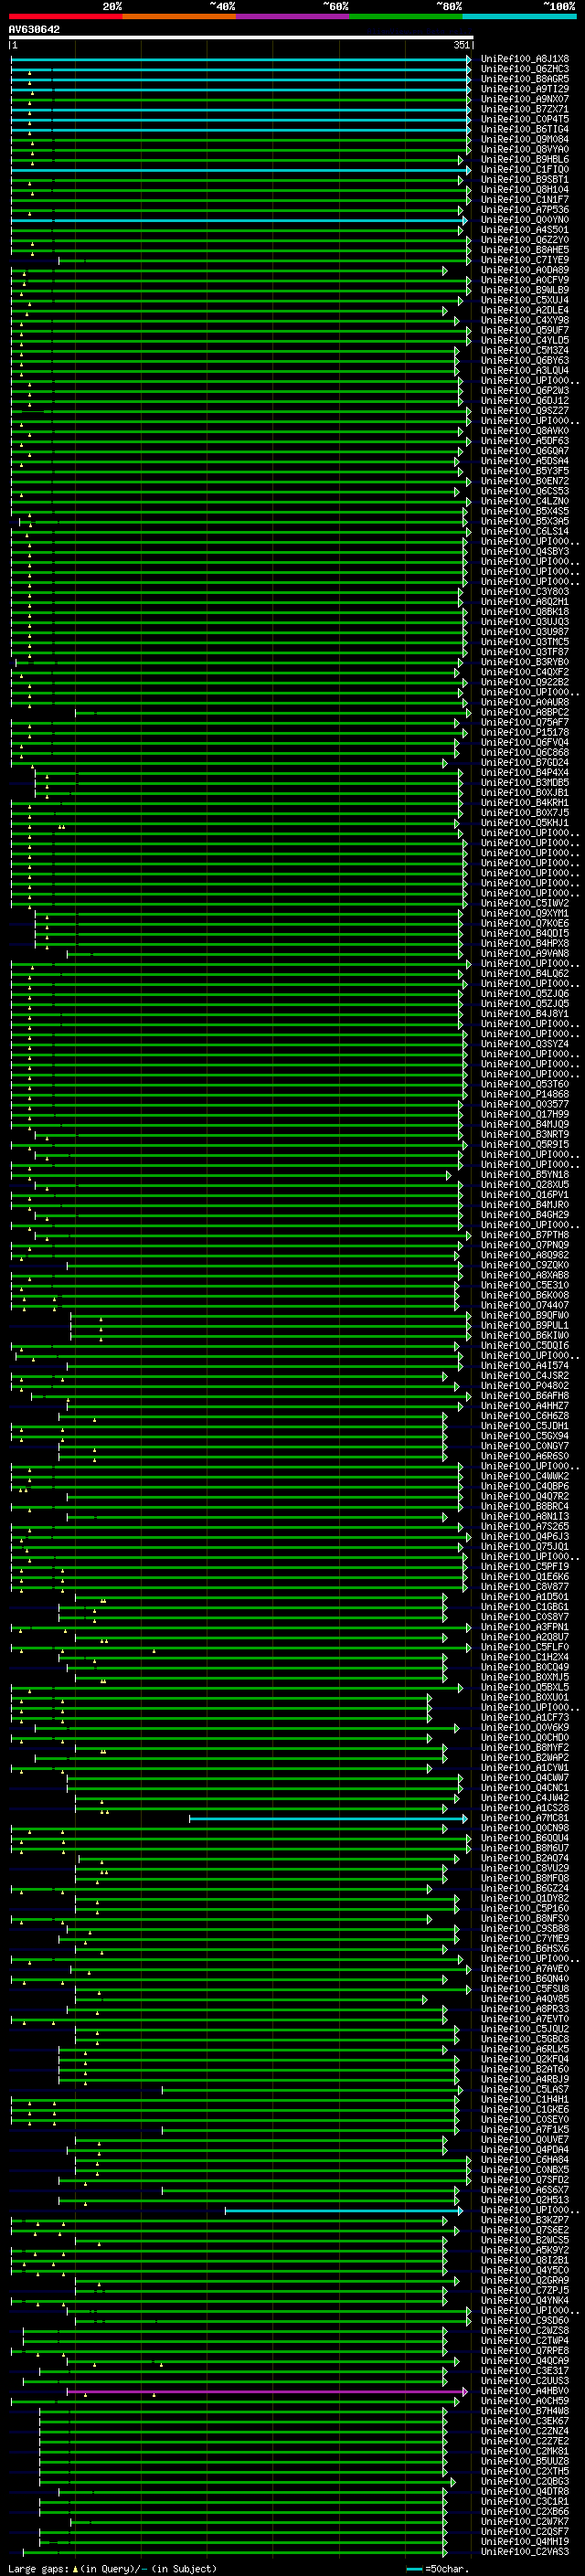This screenshot has height=2576, width=585.
Task: Select the UniRef100_C5FLF0 label
Action: click(524, 1647)
